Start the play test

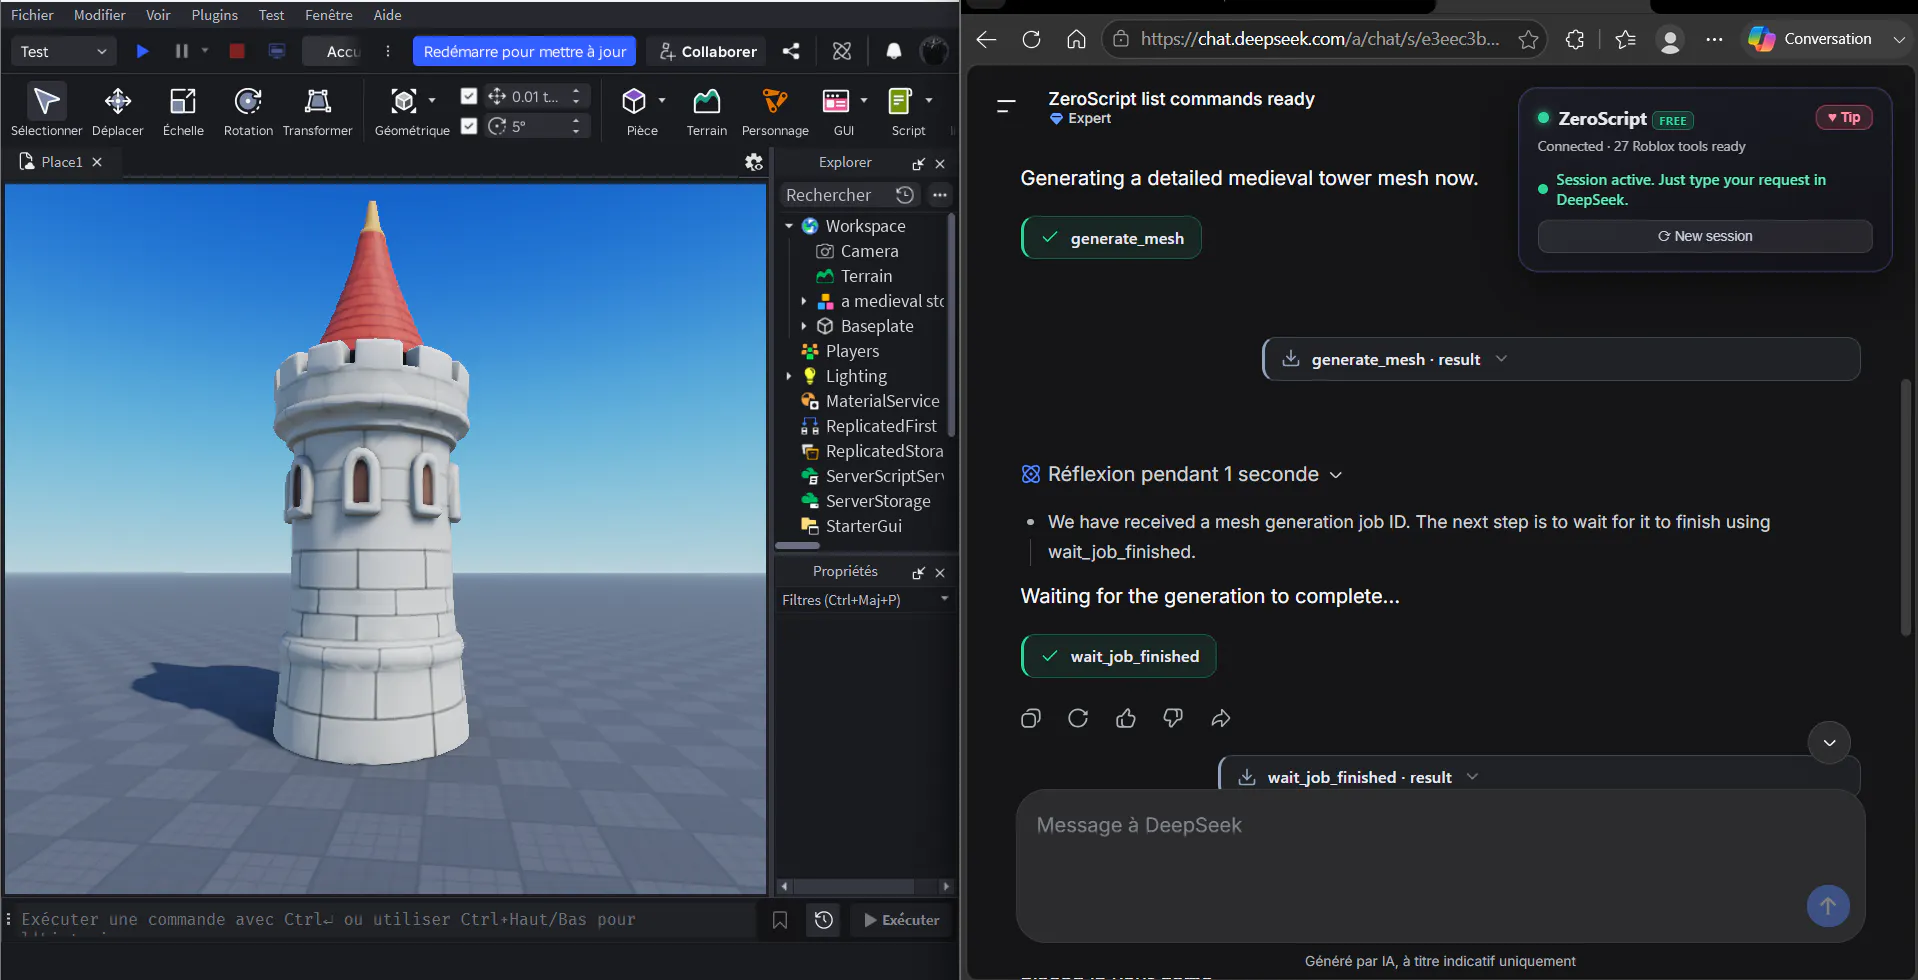(143, 51)
